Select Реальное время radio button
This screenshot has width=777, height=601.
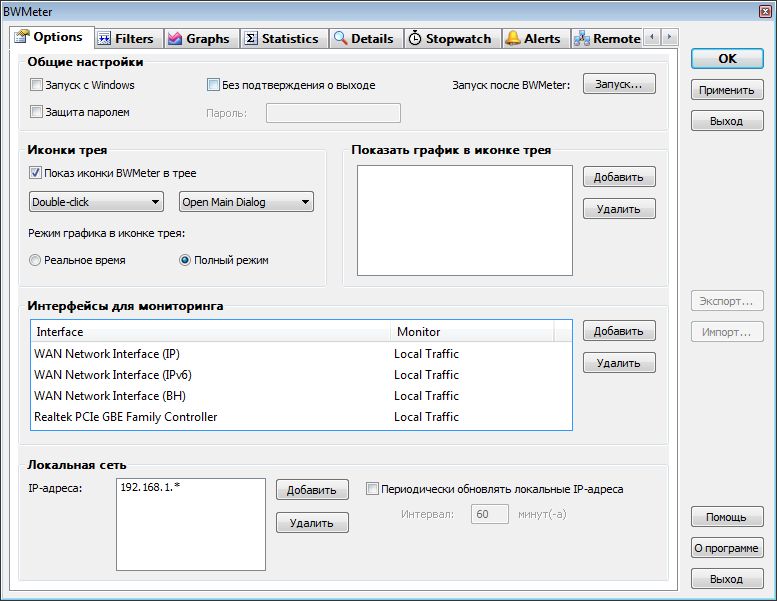(x=35, y=260)
